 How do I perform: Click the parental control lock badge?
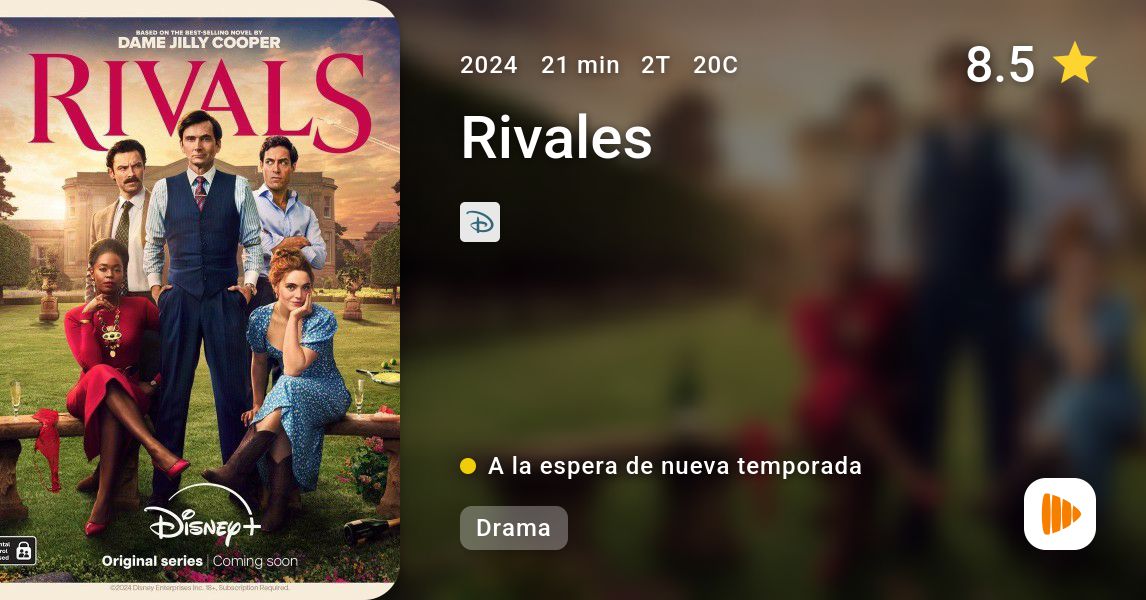click(18, 551)
